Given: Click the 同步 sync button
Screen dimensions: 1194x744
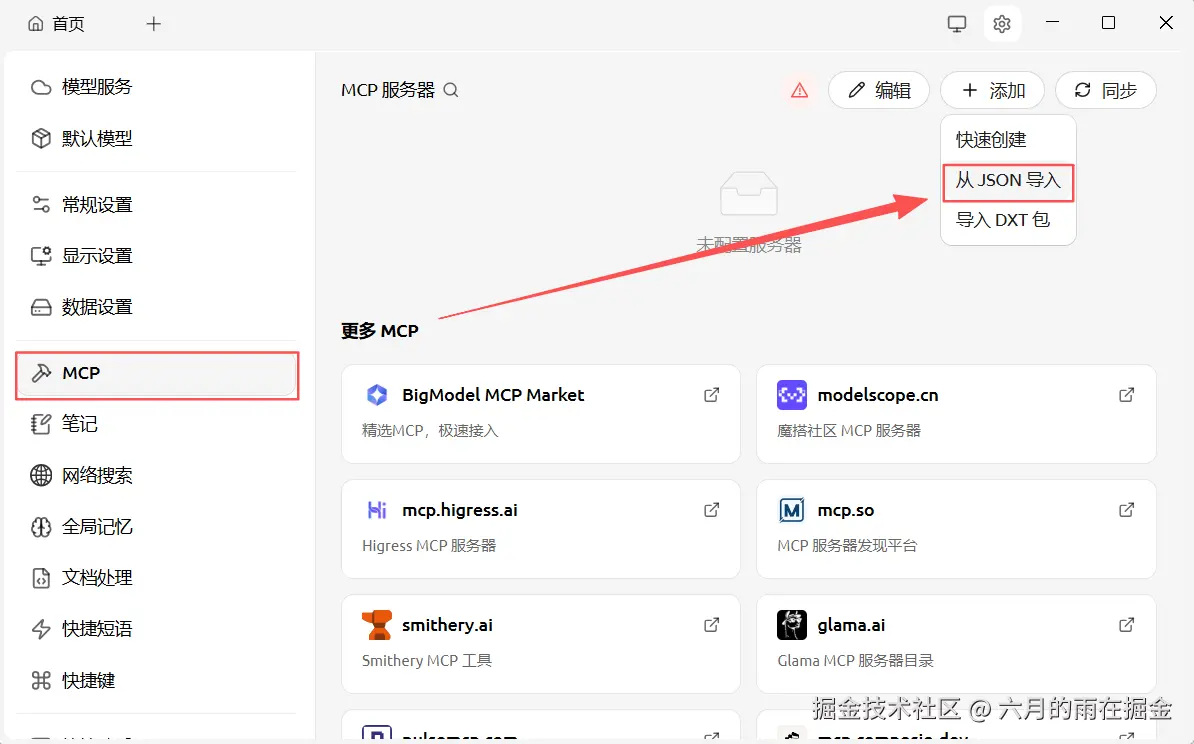Looking at the screenshot, I should (x=1106, y=91).
